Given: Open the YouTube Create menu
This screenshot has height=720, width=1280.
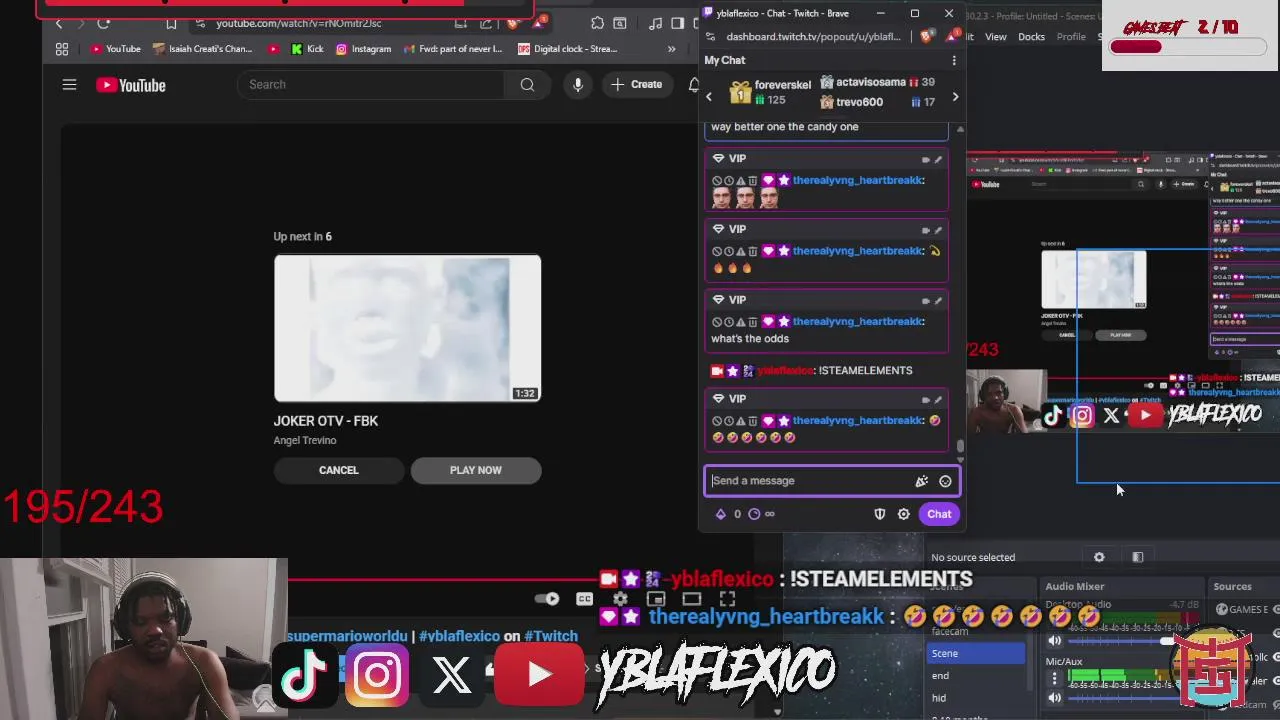Looking at the screenshot, I should [636, 85].
